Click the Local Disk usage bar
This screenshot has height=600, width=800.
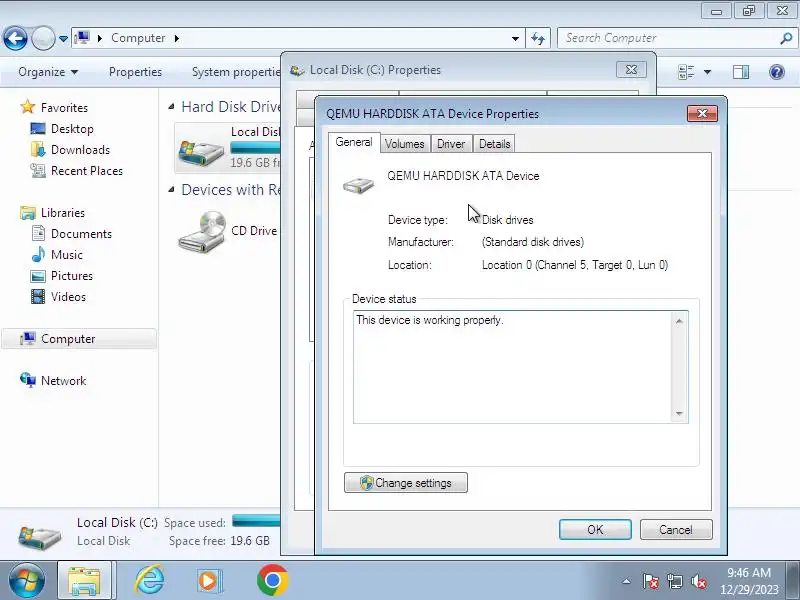255,147
